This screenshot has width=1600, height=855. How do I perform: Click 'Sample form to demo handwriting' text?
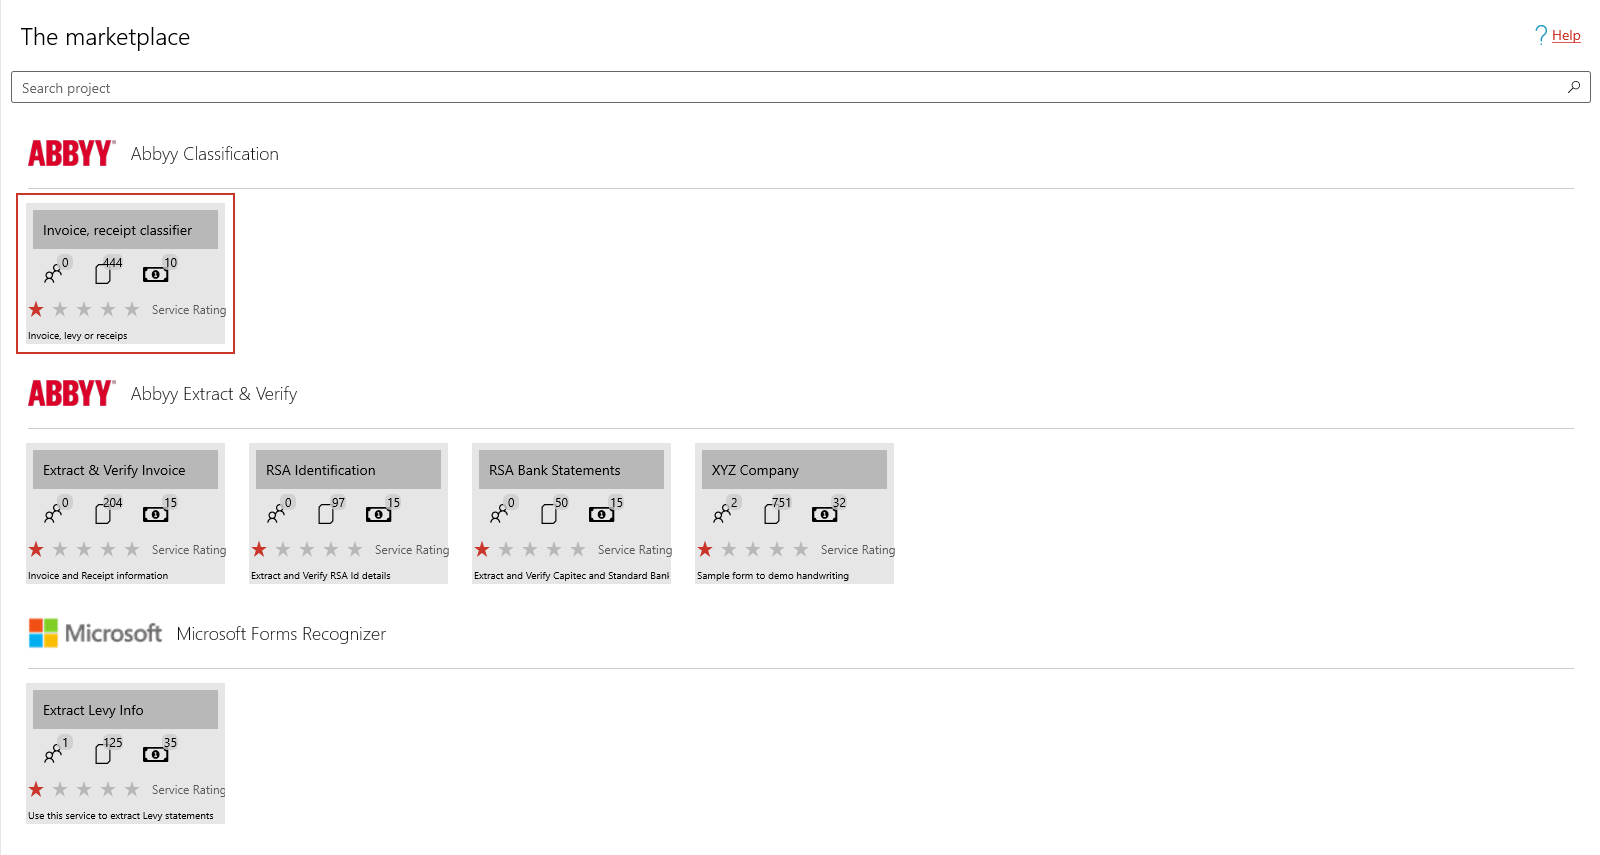tap(773, 576)
